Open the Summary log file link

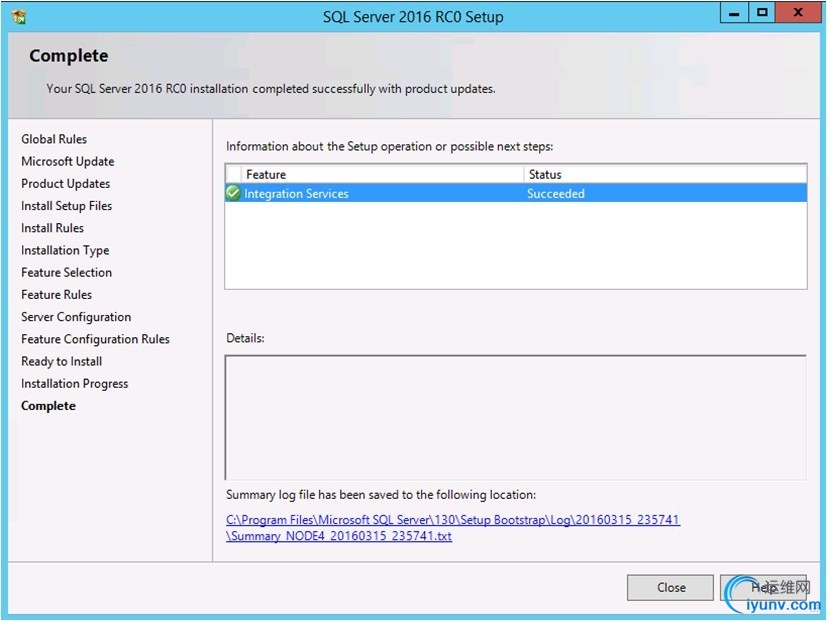click(453, 528)
